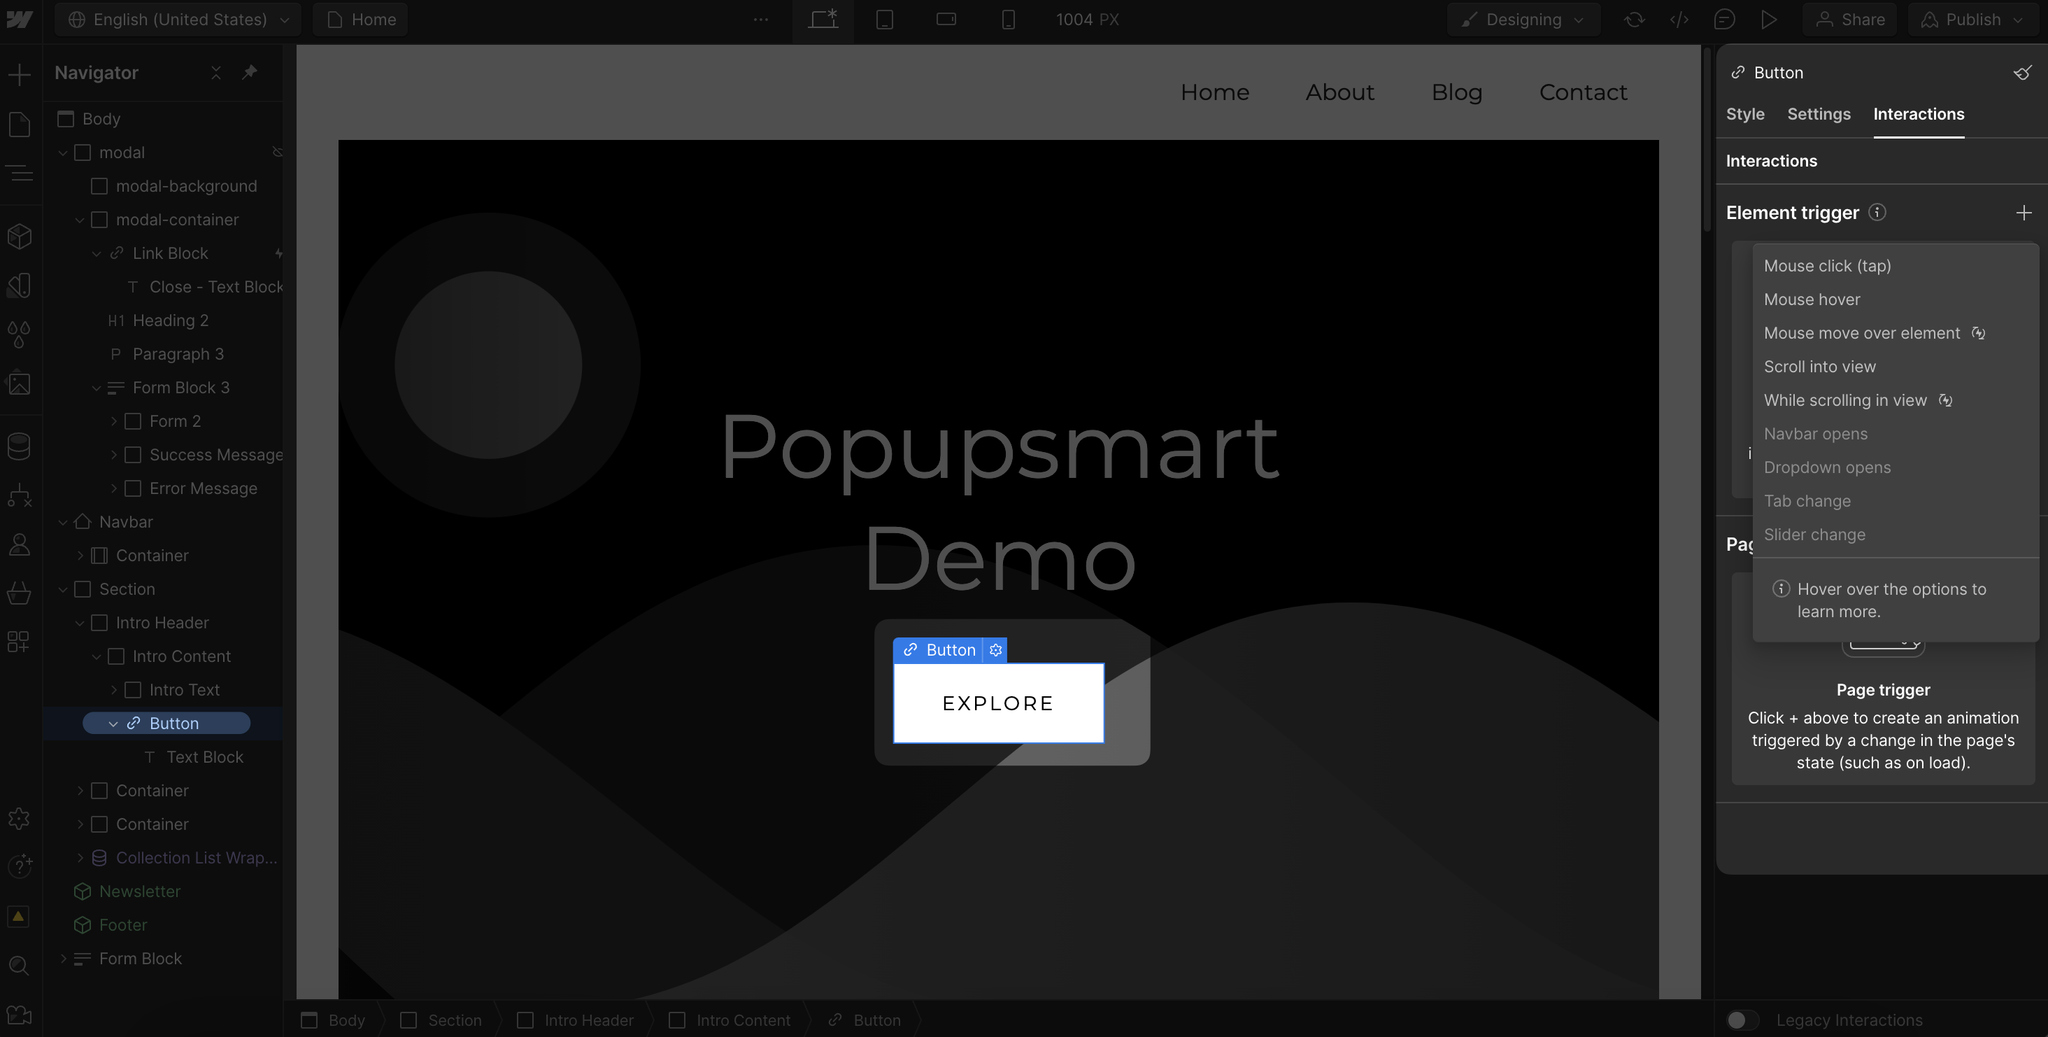The image size is (2048, 1037).
Task: Open the Ecommerce basket icon
Action: pos(19,594)
